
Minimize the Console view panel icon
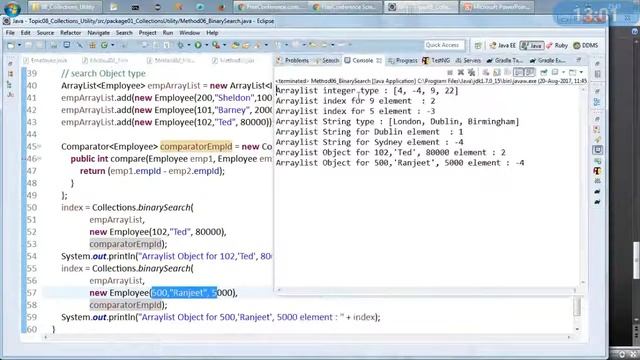(579, 60)
